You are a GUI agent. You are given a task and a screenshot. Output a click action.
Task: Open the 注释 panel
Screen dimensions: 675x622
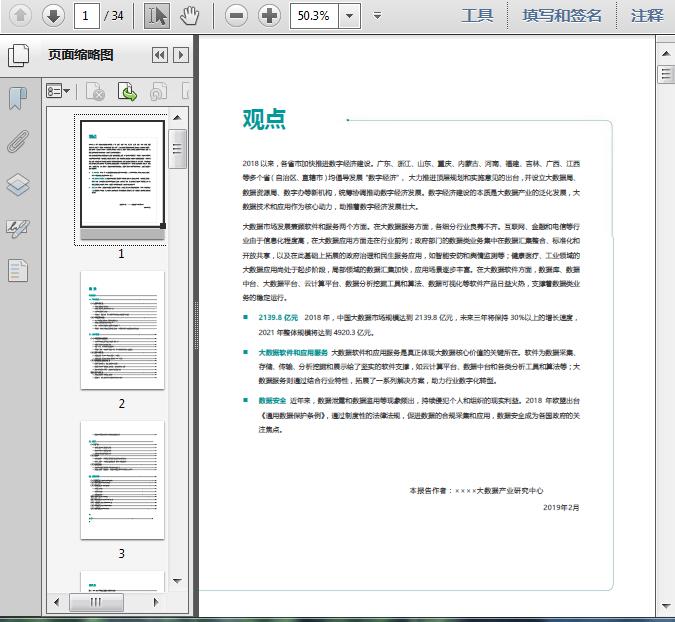647,16
